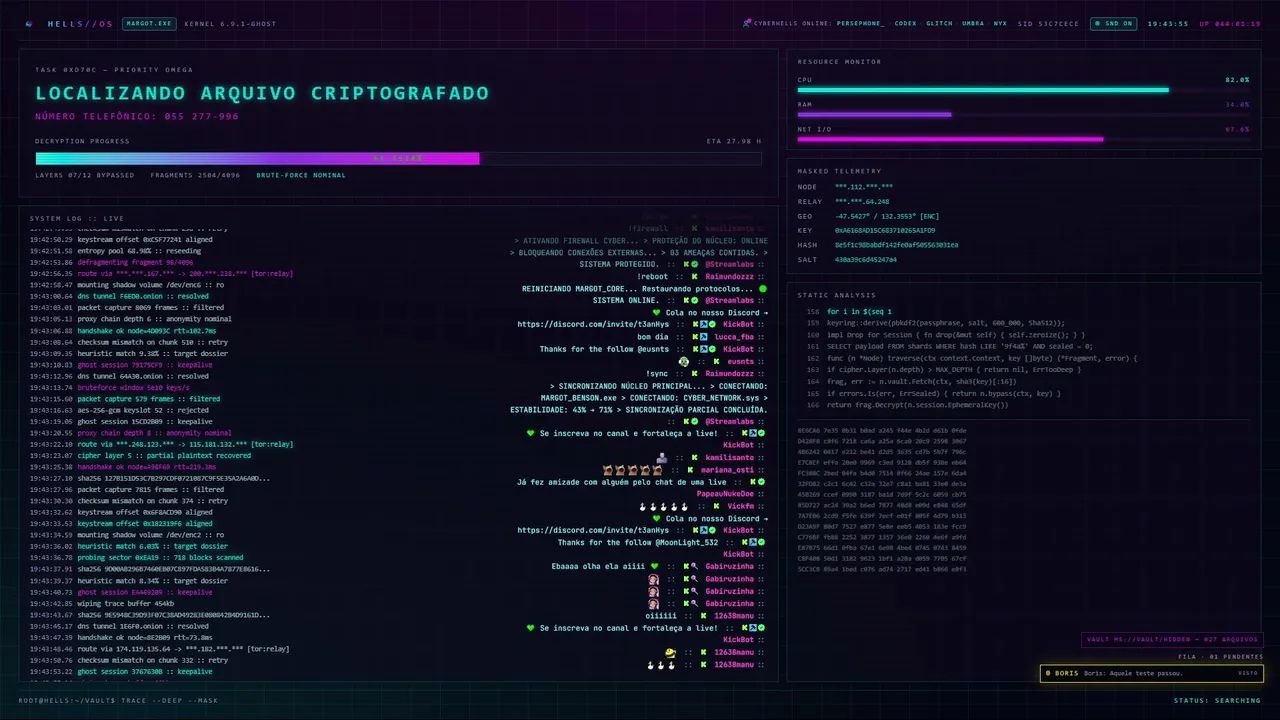
Task: Click the green status dot after 'Restaurando protocolos'
Action: point(762,288)
